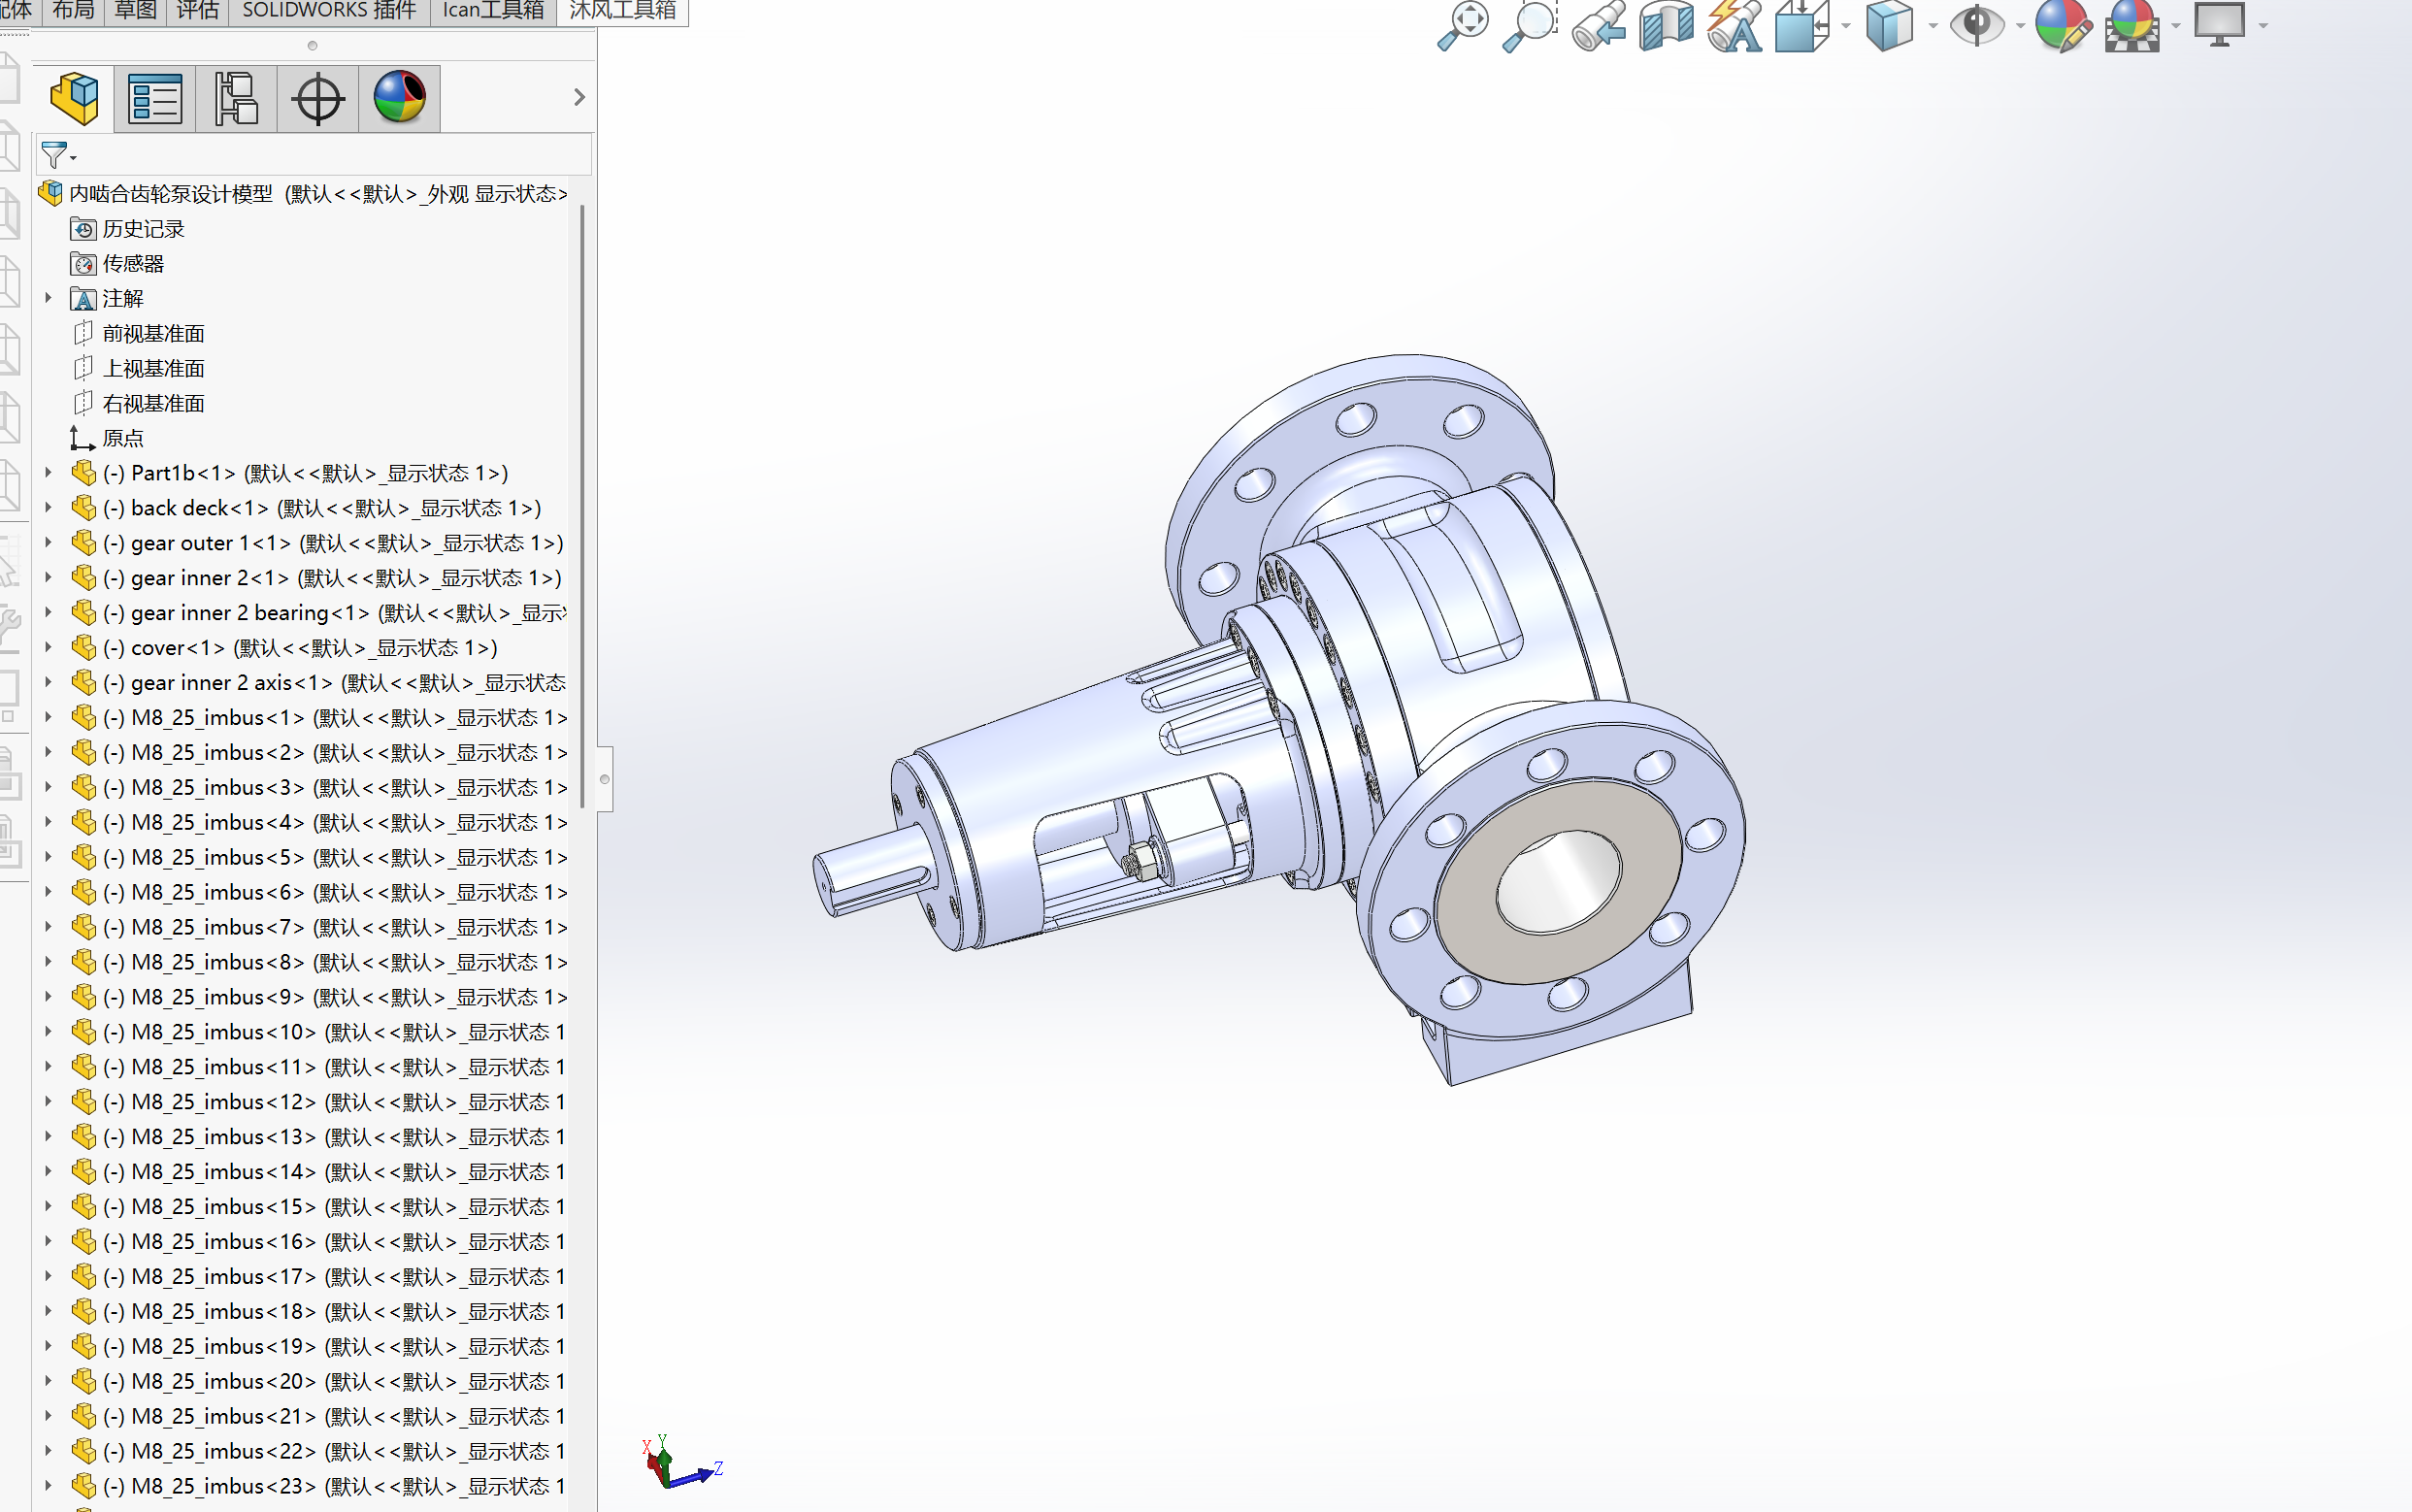Click the M8_25_imbus<18> part icon

84,1311
